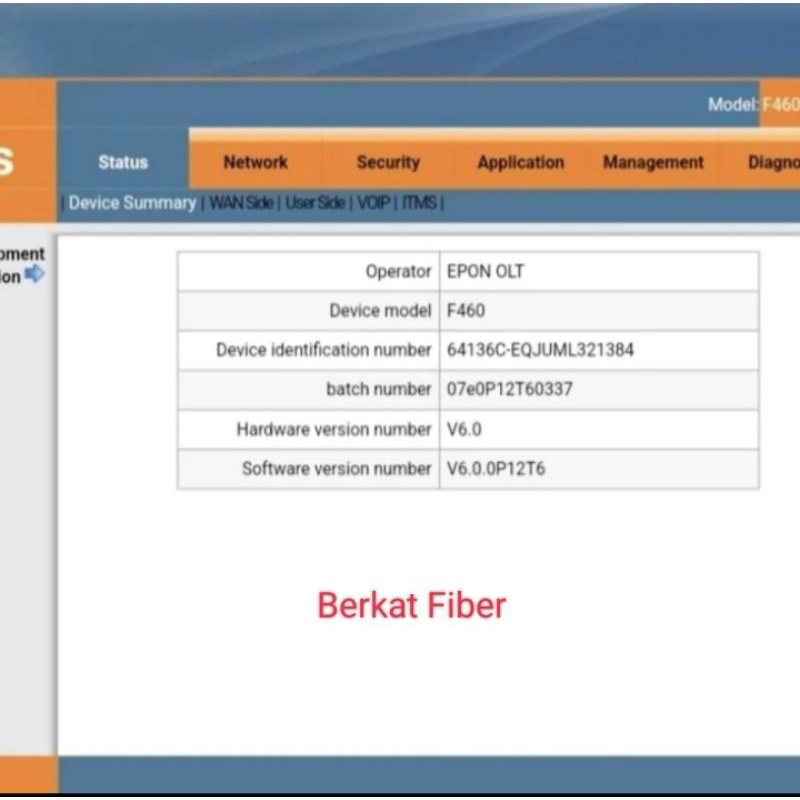Go to the Application tab

click(520, 162)
